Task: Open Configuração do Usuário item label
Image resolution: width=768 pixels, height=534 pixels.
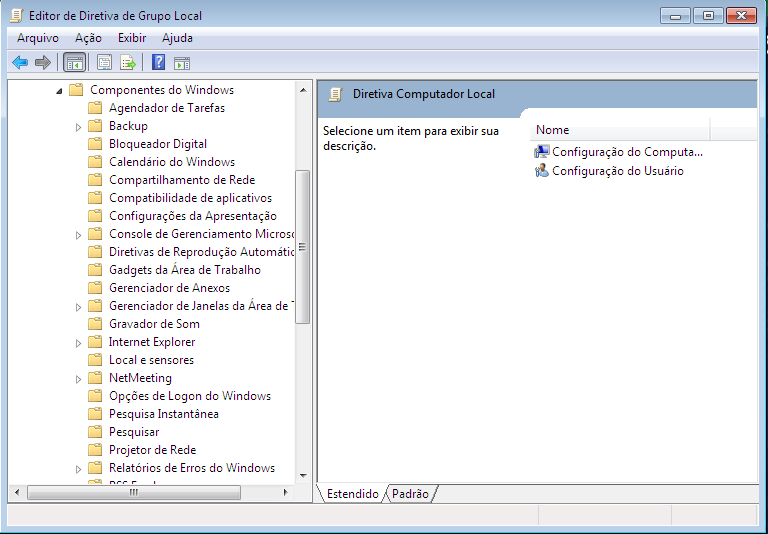Action: 618,171
